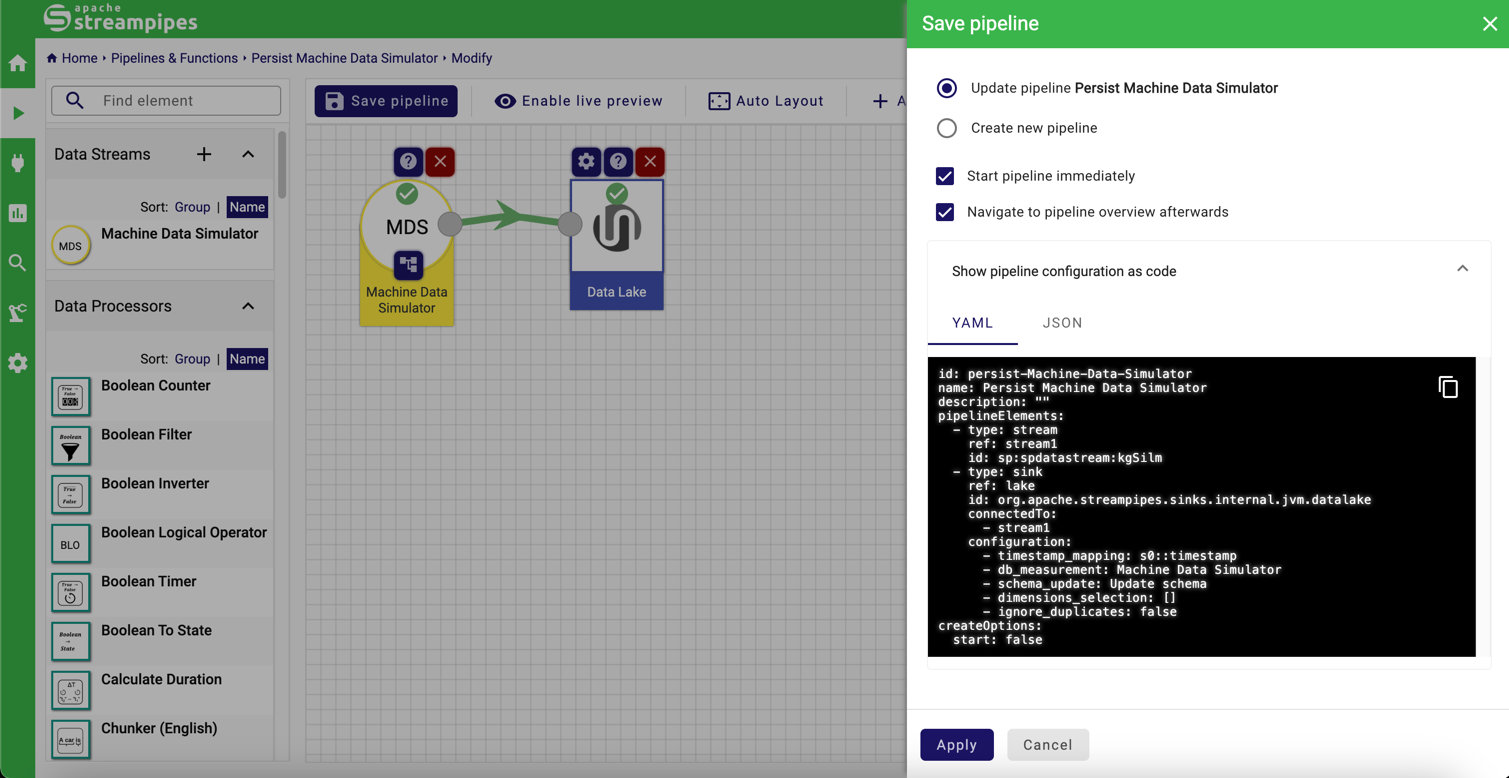Uncheck Start pipeline immediately checkbox
The width and height of the screenshot is (1509, 778).
tap(945, 176)
